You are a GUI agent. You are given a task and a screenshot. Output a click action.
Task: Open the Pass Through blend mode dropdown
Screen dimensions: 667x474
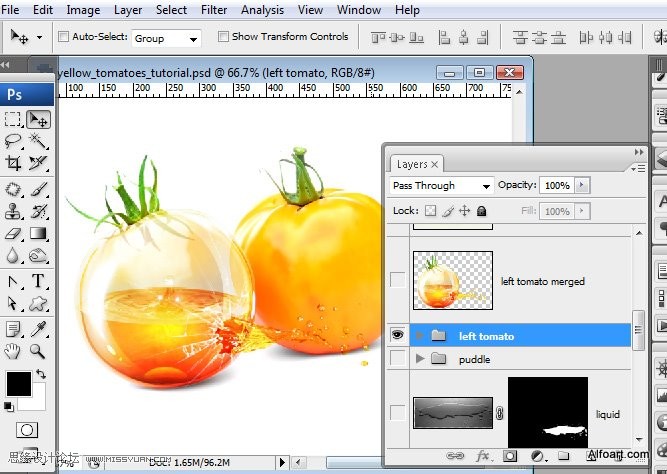pos(442,186)
